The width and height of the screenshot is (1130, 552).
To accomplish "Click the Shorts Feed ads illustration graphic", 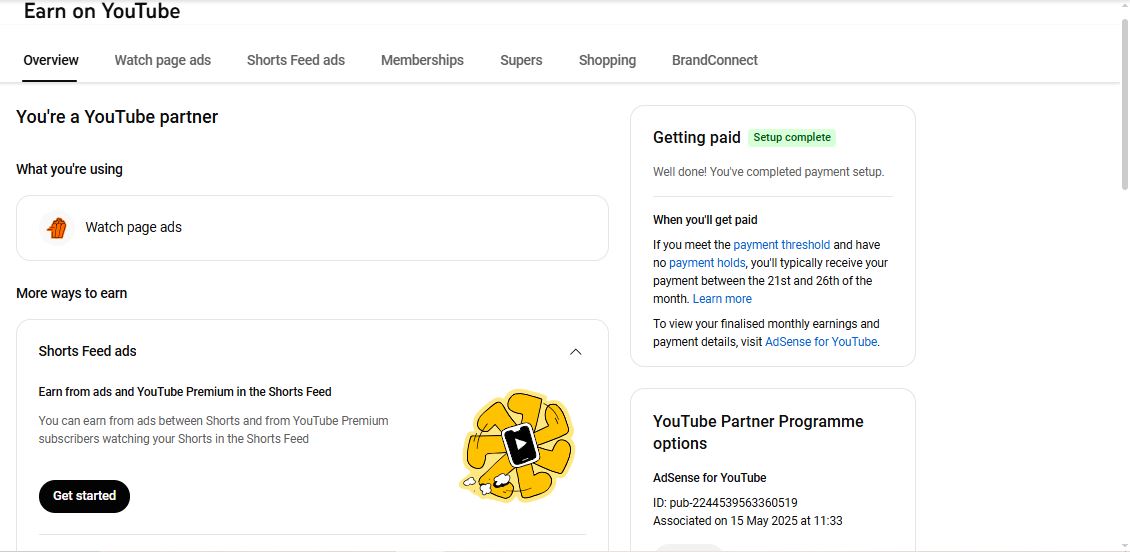I will coord(517,445).
